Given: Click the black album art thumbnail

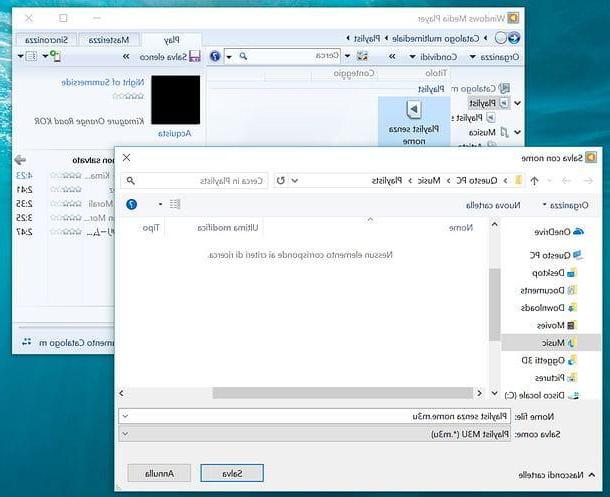Looking at the screenshot, I should (175, 100).
